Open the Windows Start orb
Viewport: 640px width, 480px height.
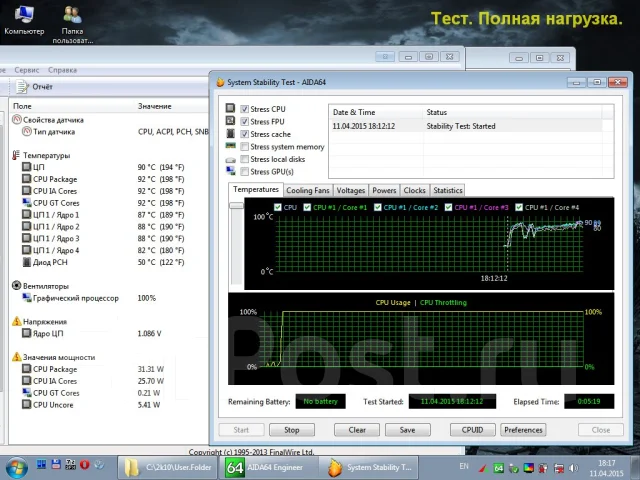coord(16,468)
